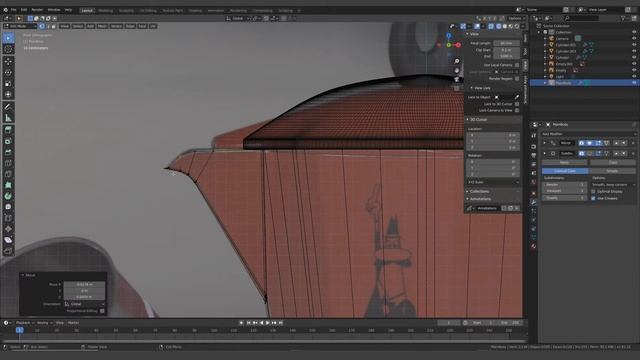Collapse the View Lock subpanel

(471, 88)
